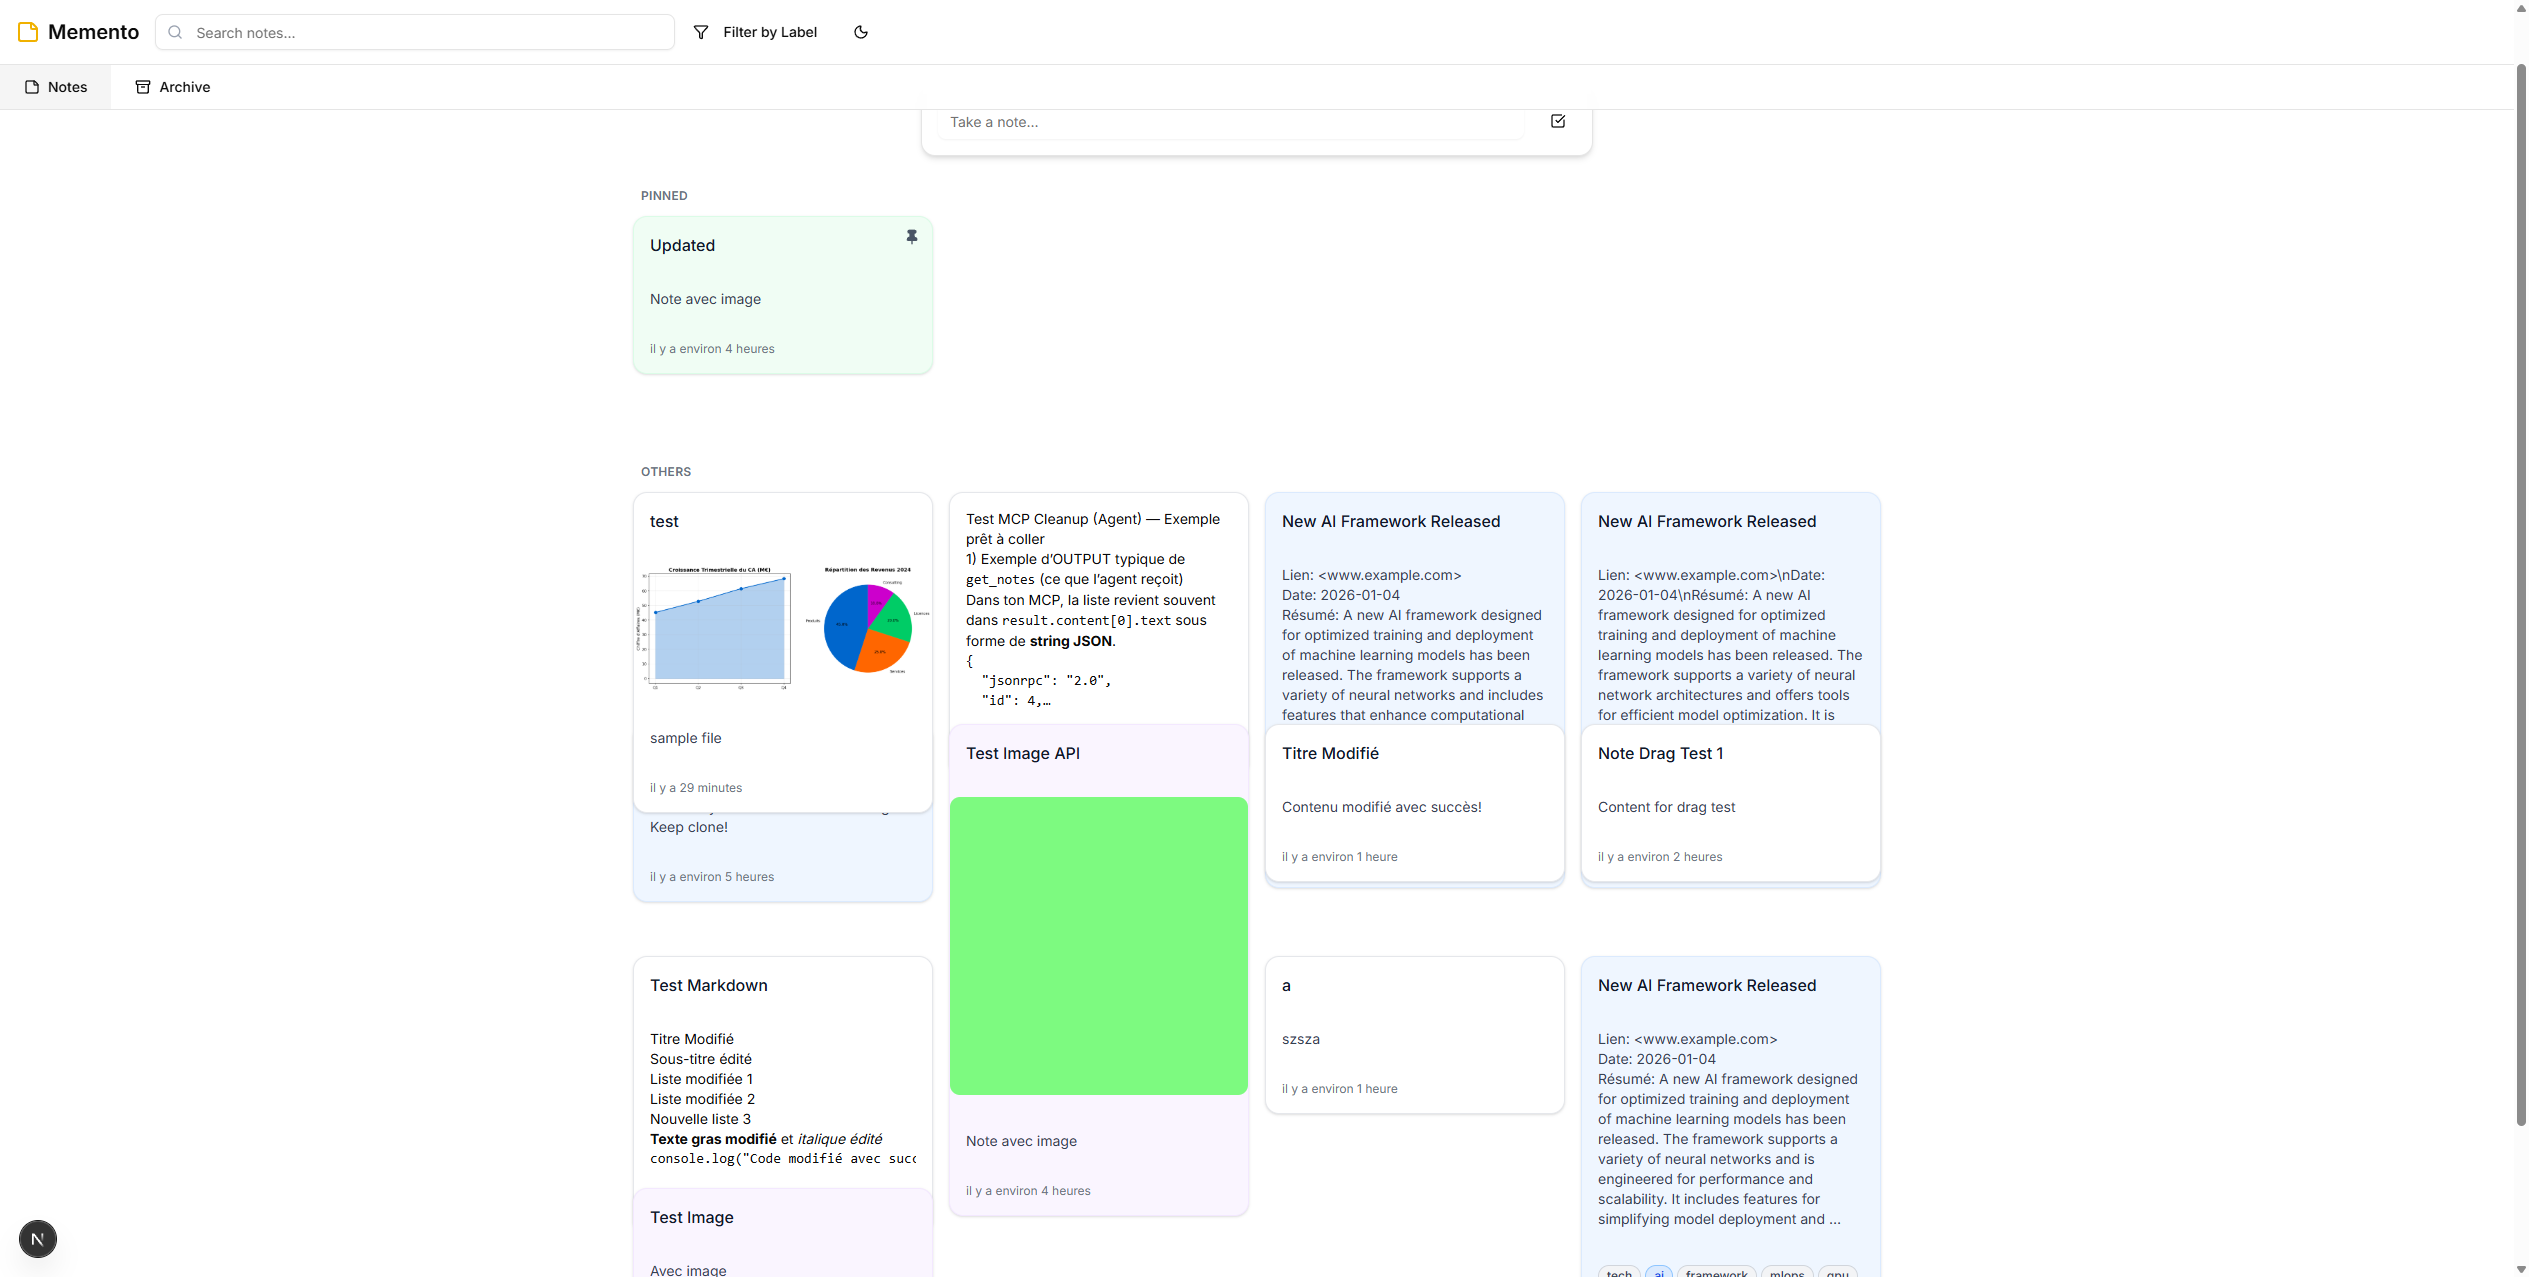Unpin the Updated note via pin icon
The image size is (2529, 1277).
point(911,237)
